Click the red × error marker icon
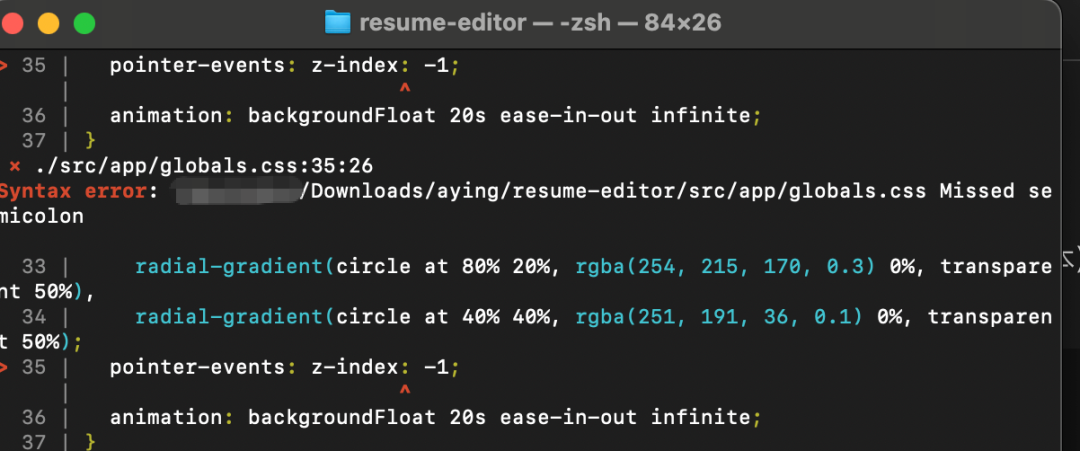Screen dimensions: 1080x451 14,165
